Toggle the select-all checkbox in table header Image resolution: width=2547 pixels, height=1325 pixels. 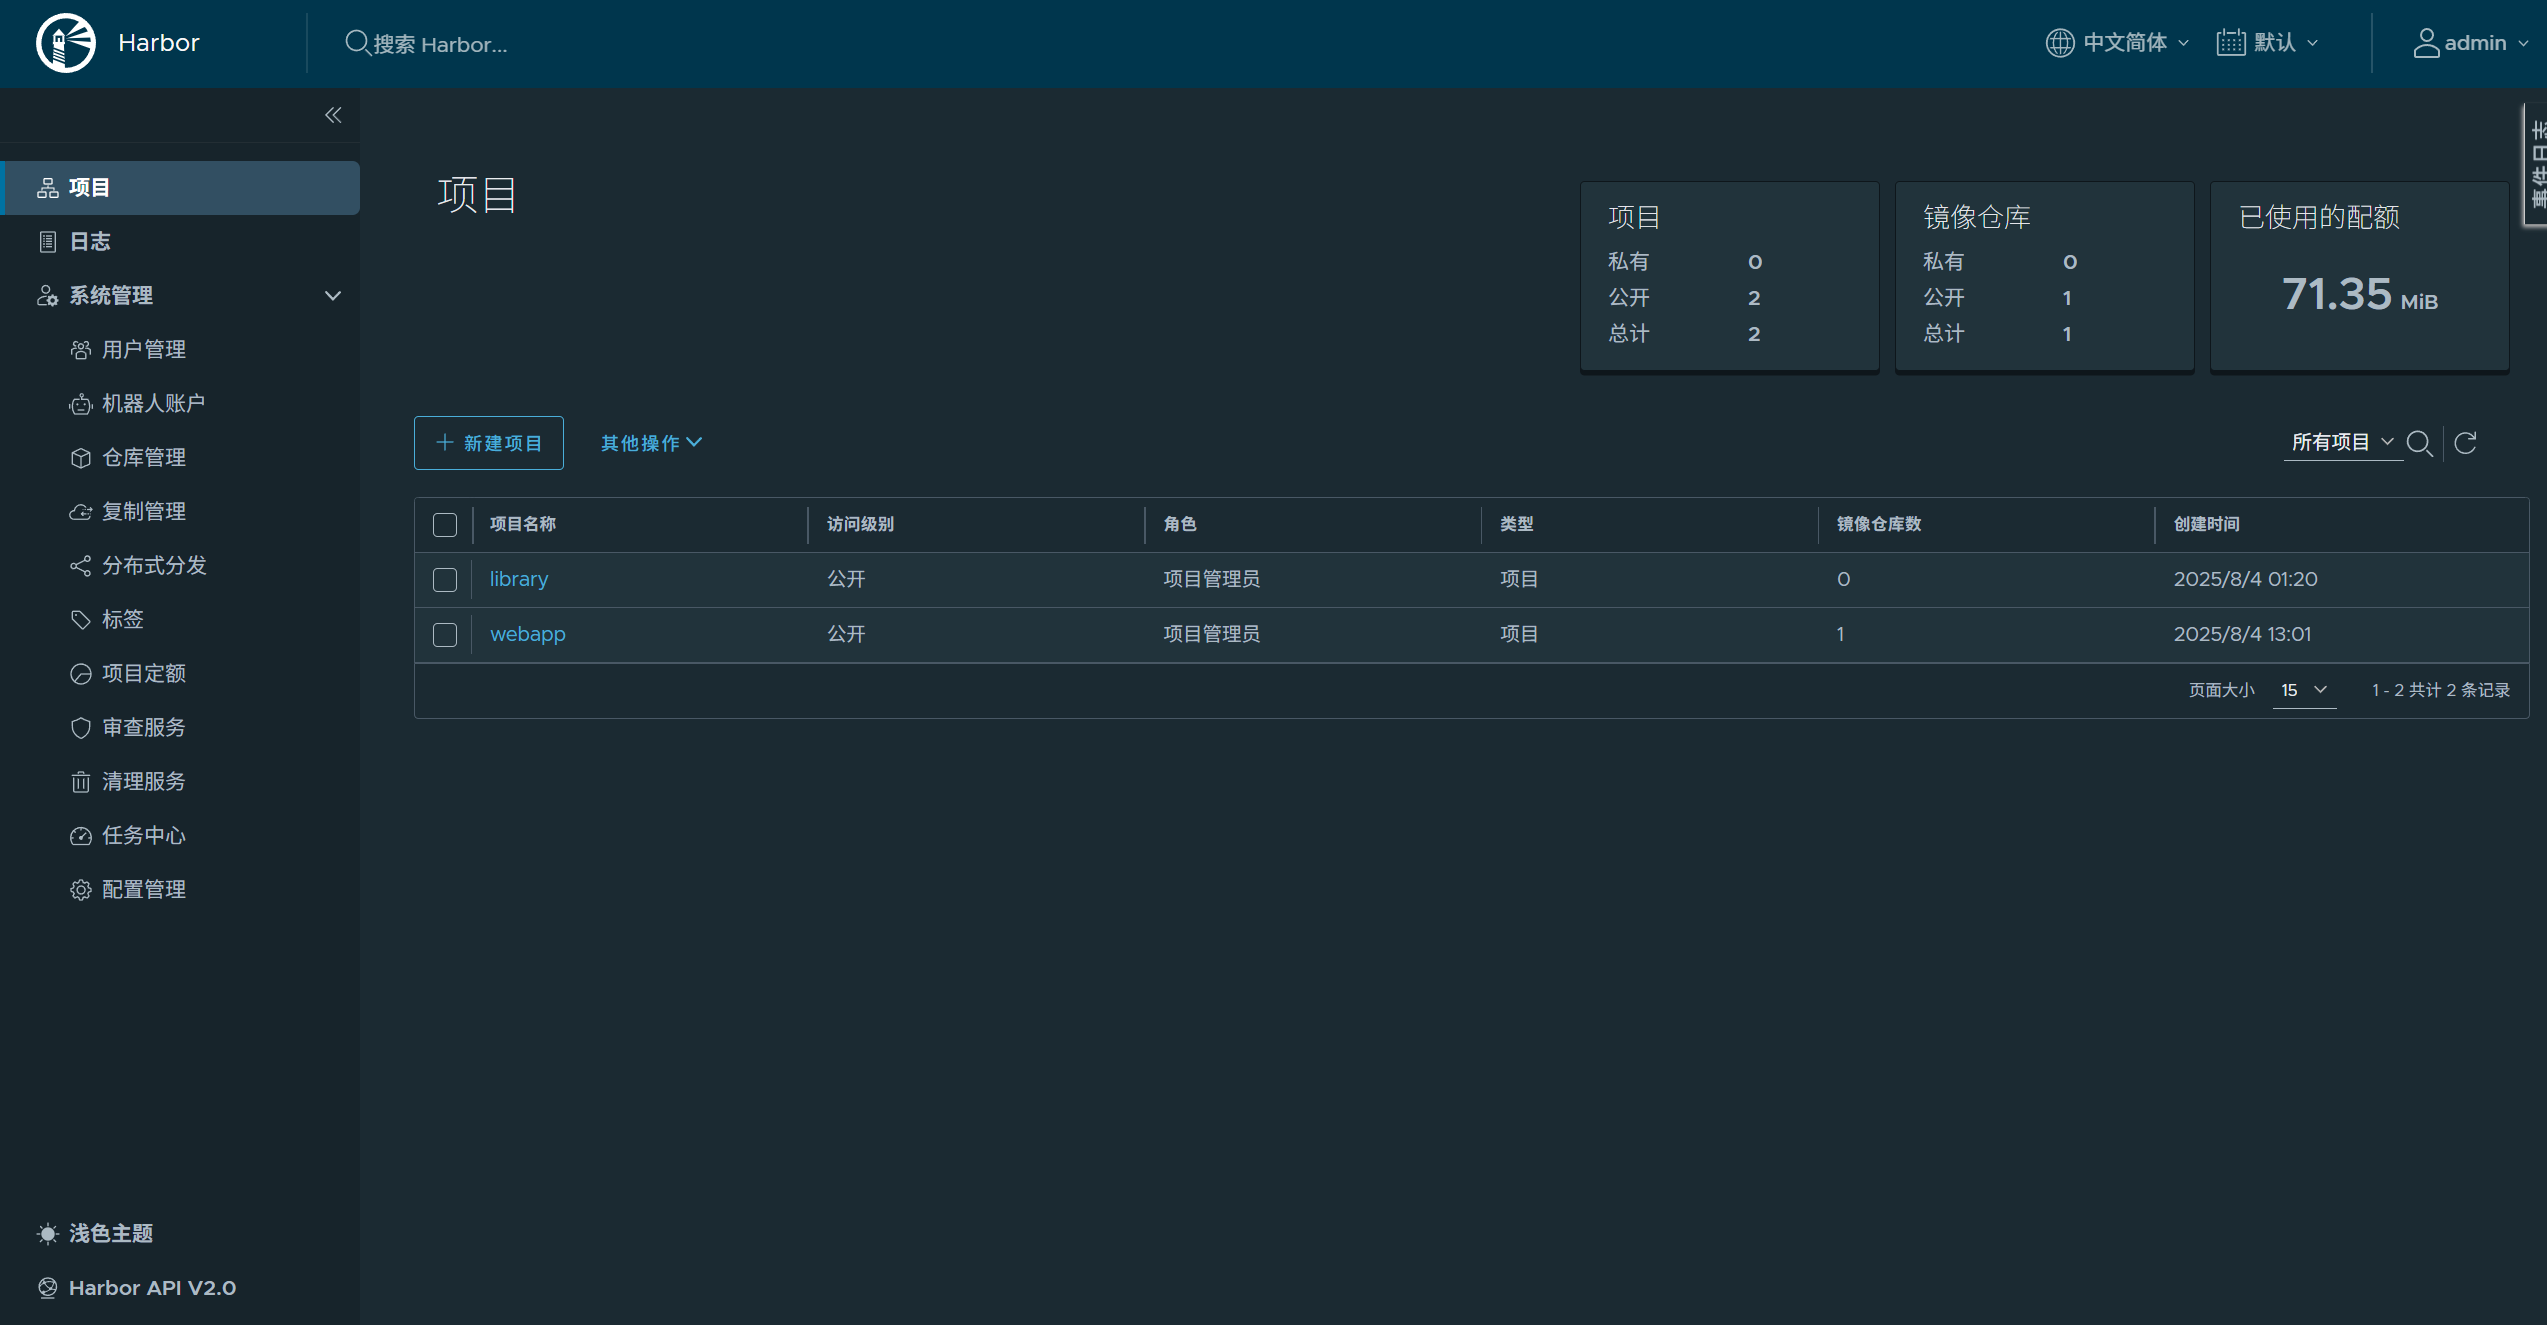445,525
